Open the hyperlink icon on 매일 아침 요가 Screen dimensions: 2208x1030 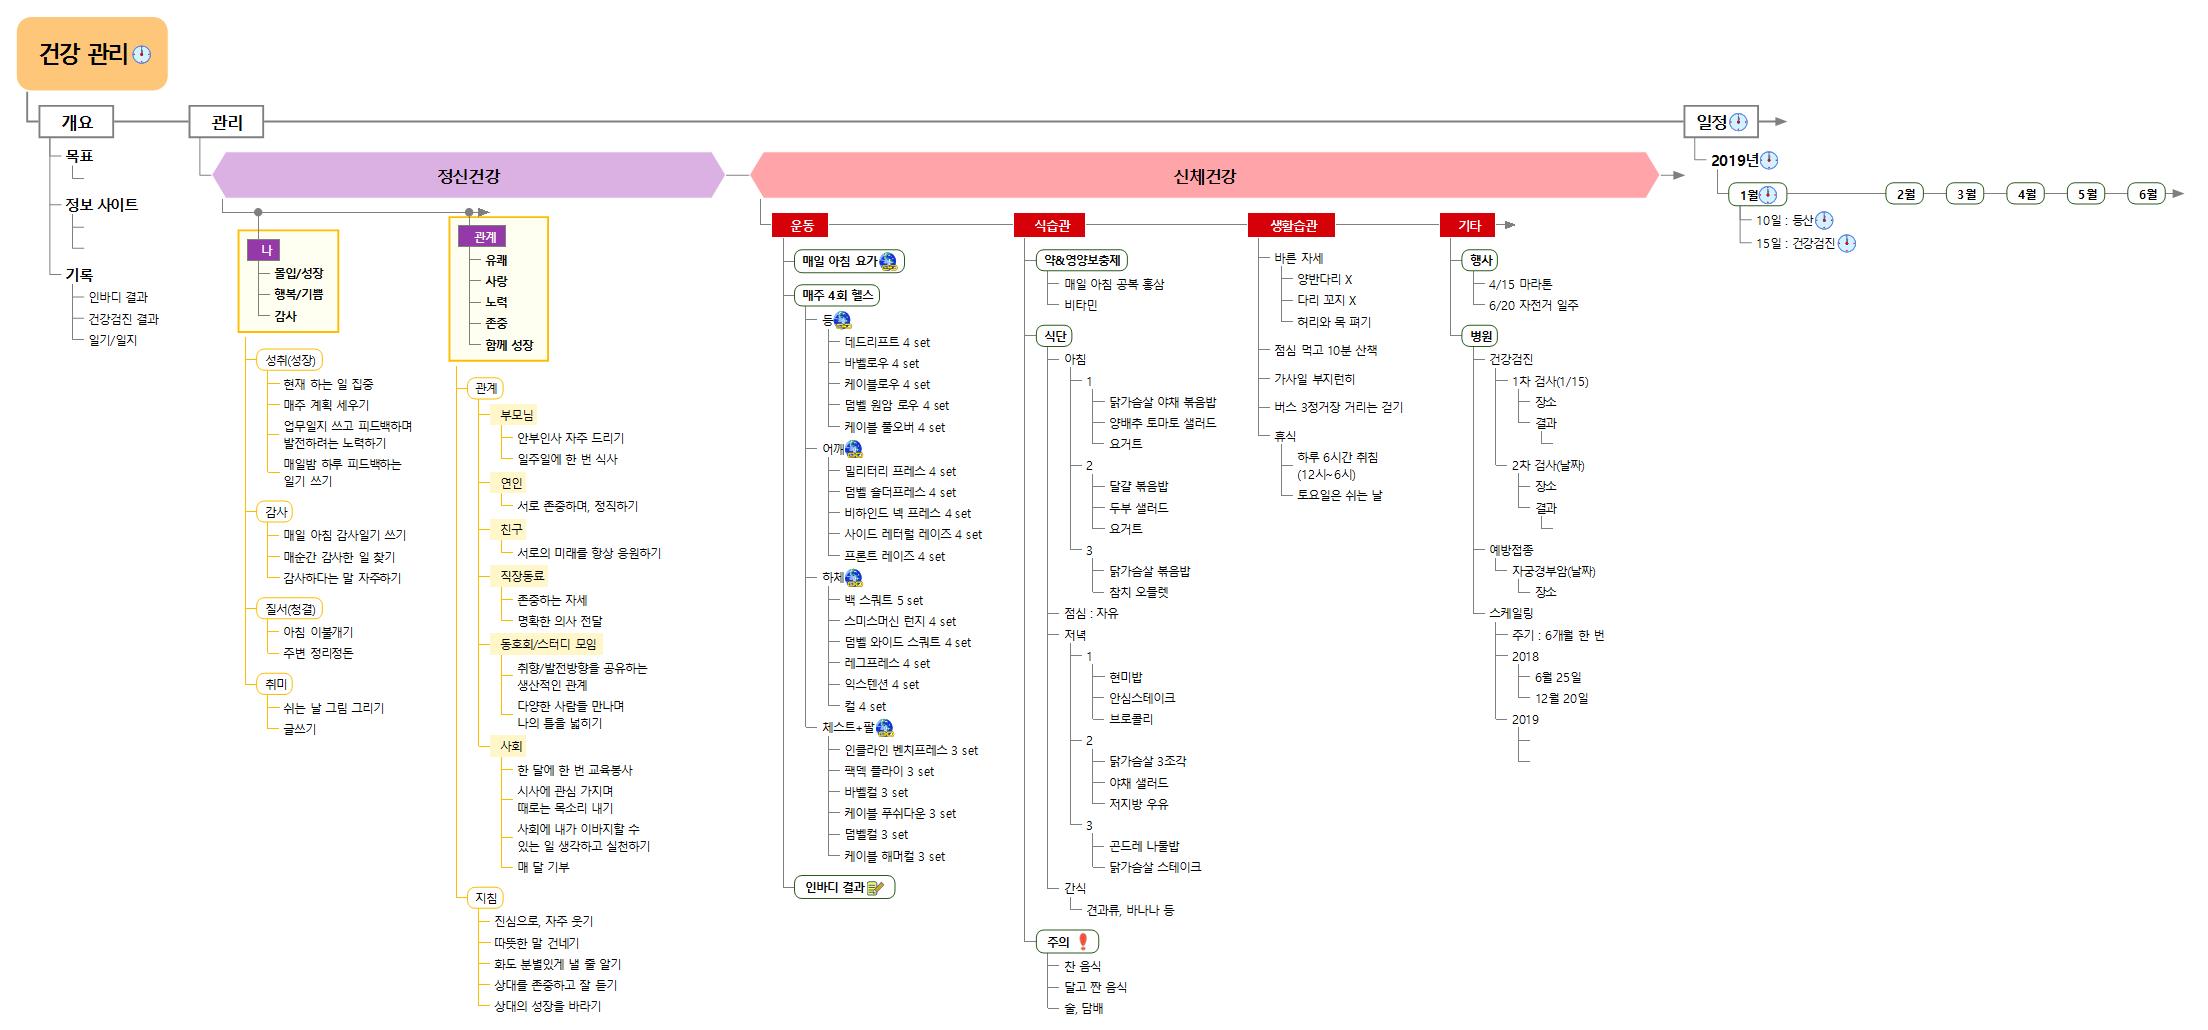[888, 262]
